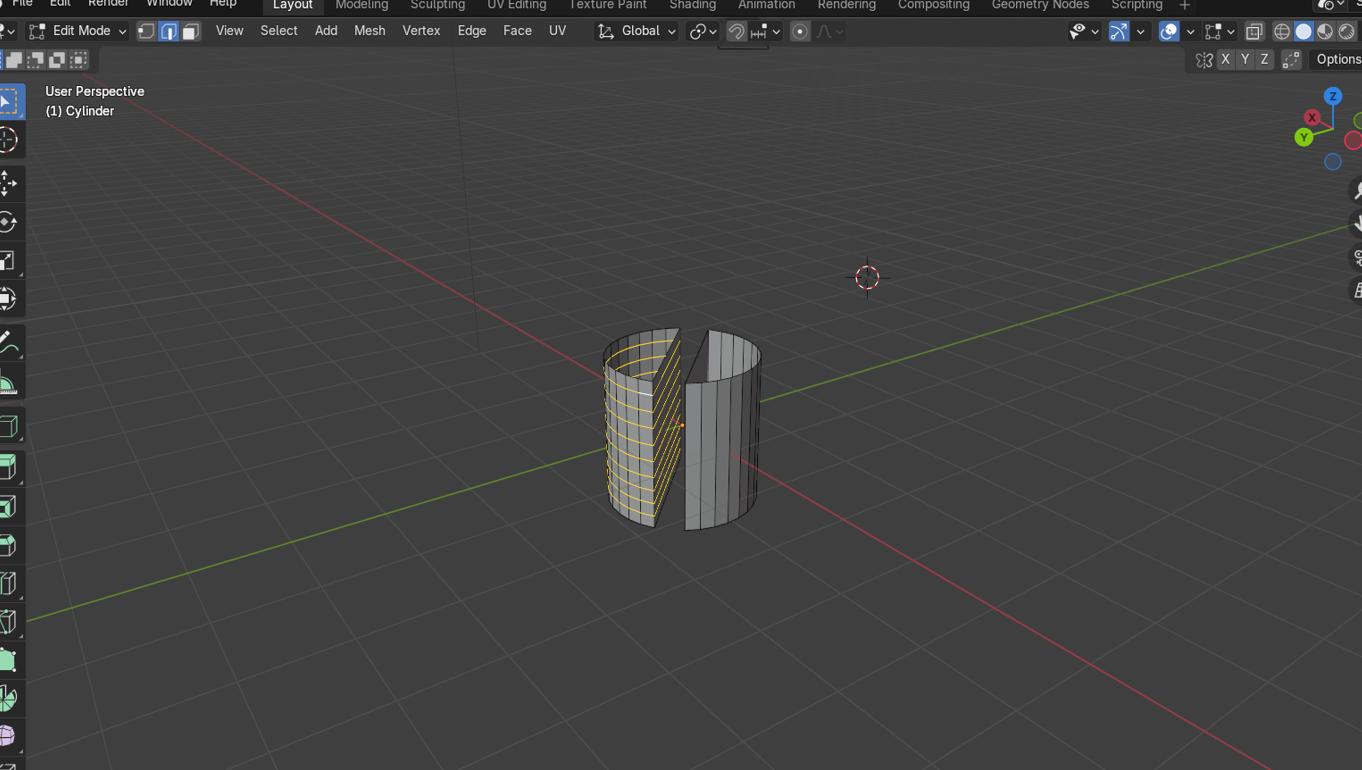Open mesh edit mode overlays dropdown
Image resolution: width=1362 pixels, height=770 pixels.
[x=1220, y=31]
